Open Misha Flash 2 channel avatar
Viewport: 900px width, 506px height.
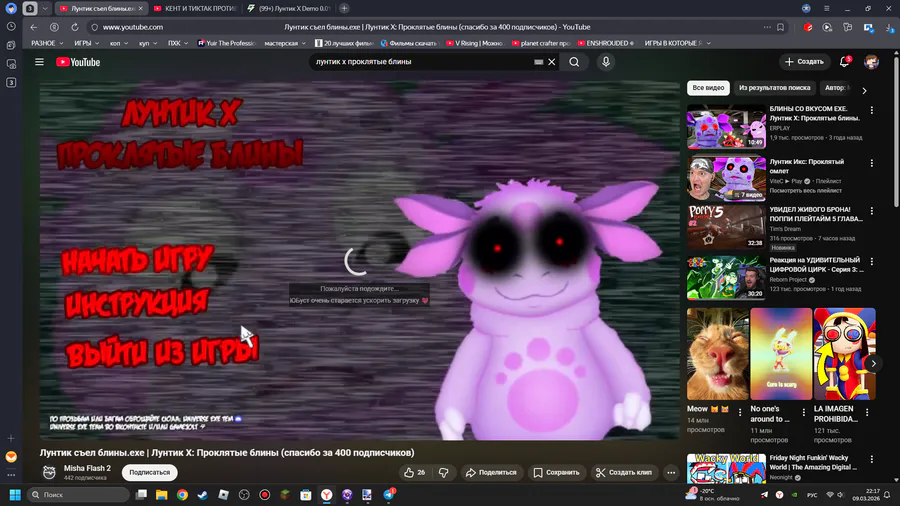(49, 472)
